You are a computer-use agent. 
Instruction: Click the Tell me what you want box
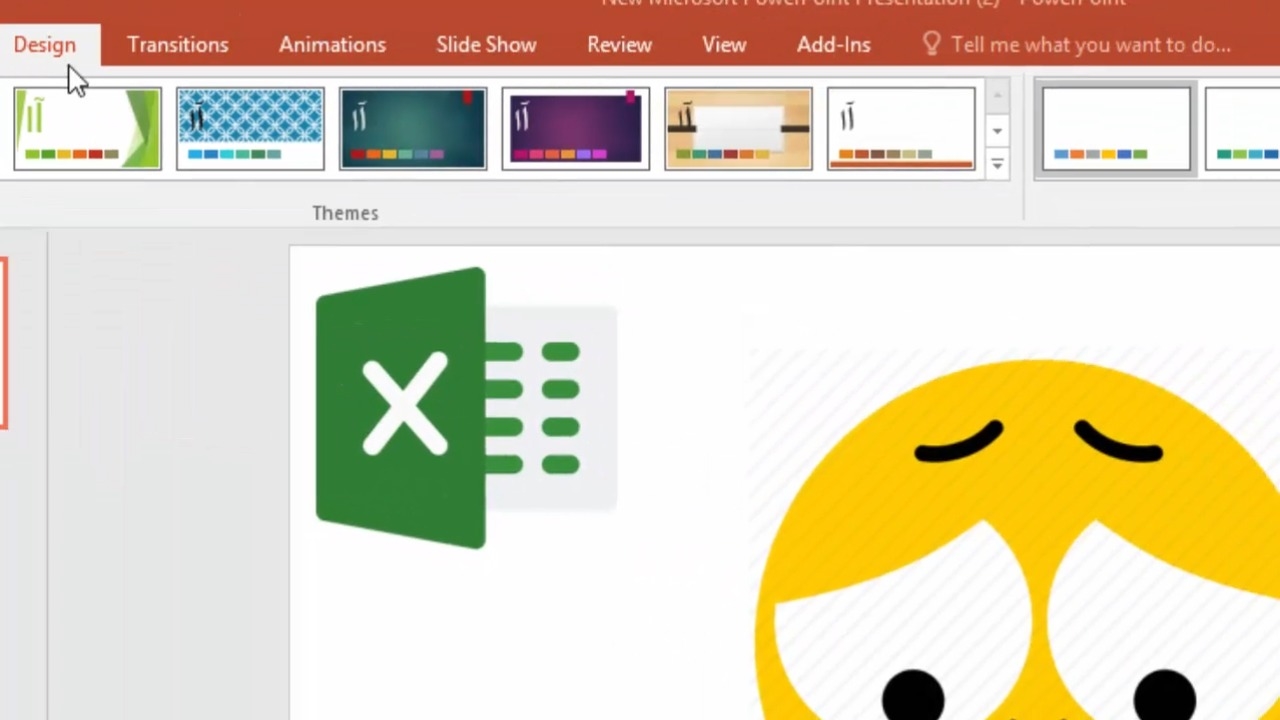click(1090, 45)
